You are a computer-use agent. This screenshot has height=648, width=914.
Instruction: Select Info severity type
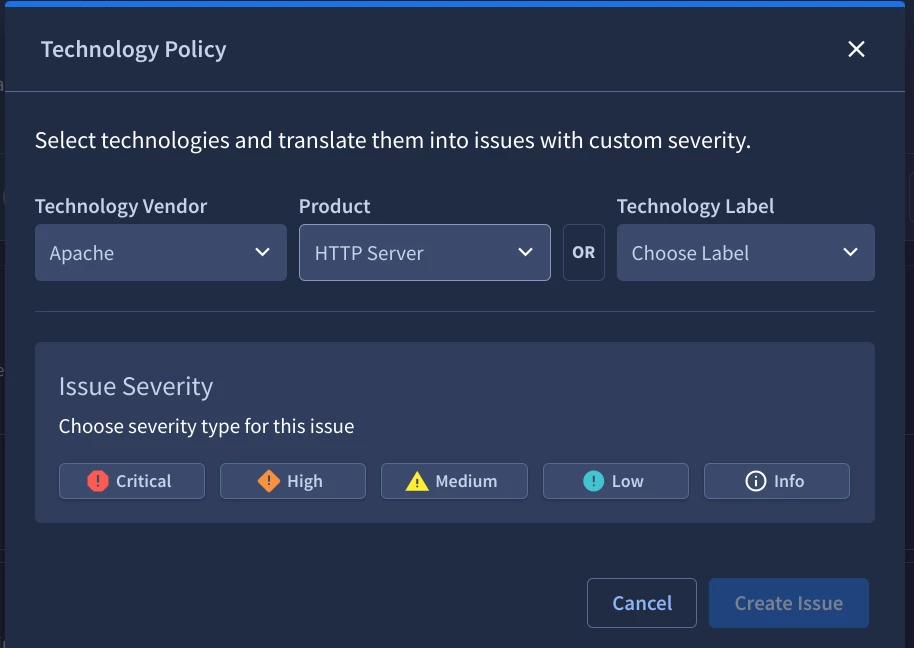coord(777,481)
